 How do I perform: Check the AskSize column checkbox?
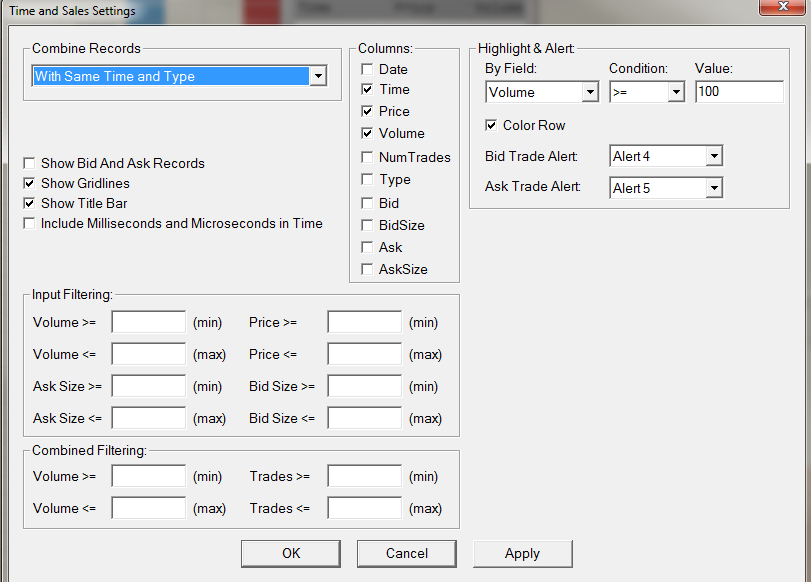(367, 270)
